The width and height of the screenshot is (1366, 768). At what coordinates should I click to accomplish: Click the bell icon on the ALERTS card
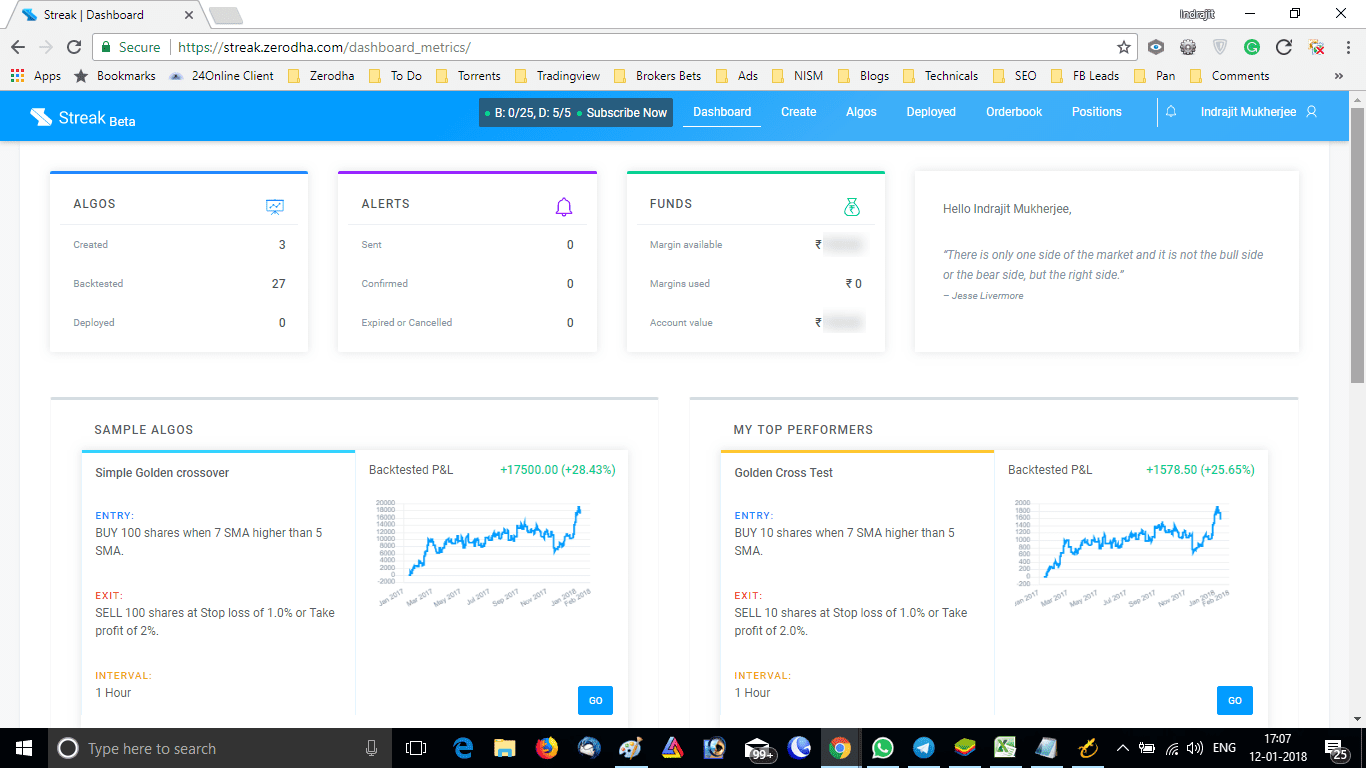(564, 204)
